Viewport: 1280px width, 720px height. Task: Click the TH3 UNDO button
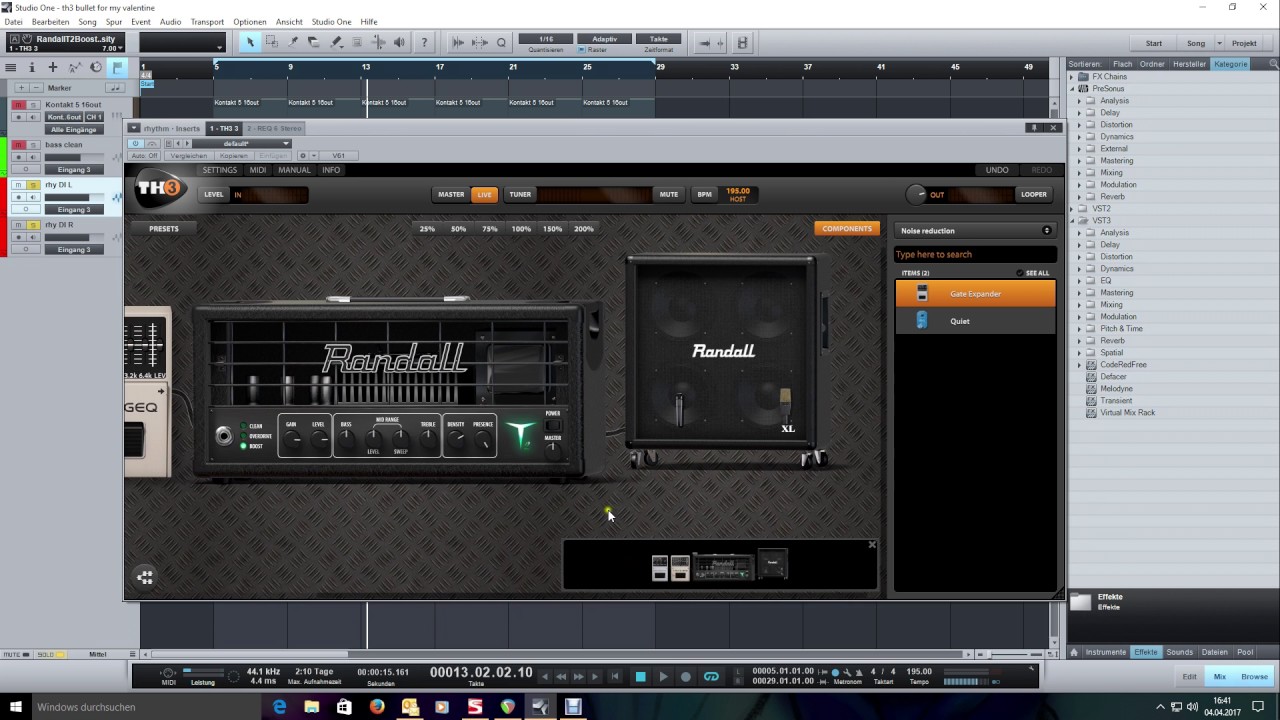tap(997, 170)
